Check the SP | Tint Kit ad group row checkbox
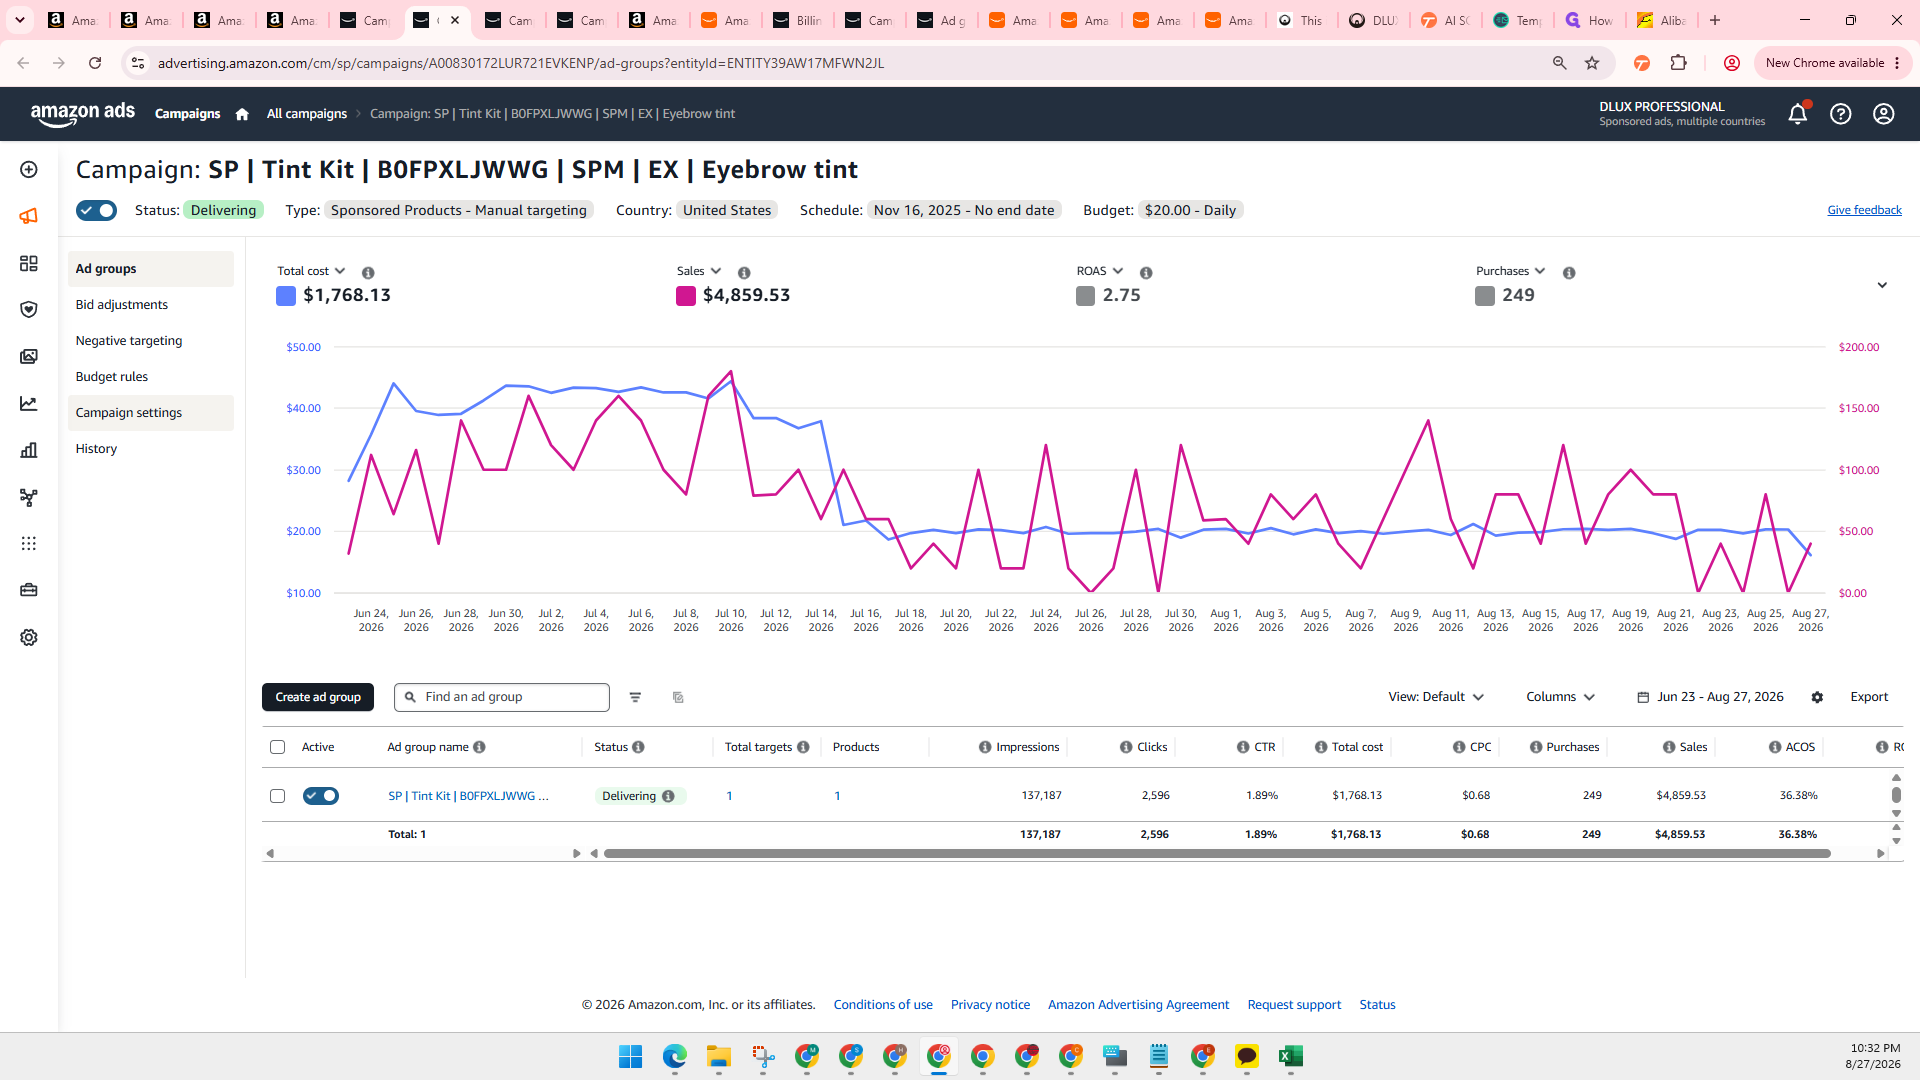1920x1080 pixels. pos(278,796)
